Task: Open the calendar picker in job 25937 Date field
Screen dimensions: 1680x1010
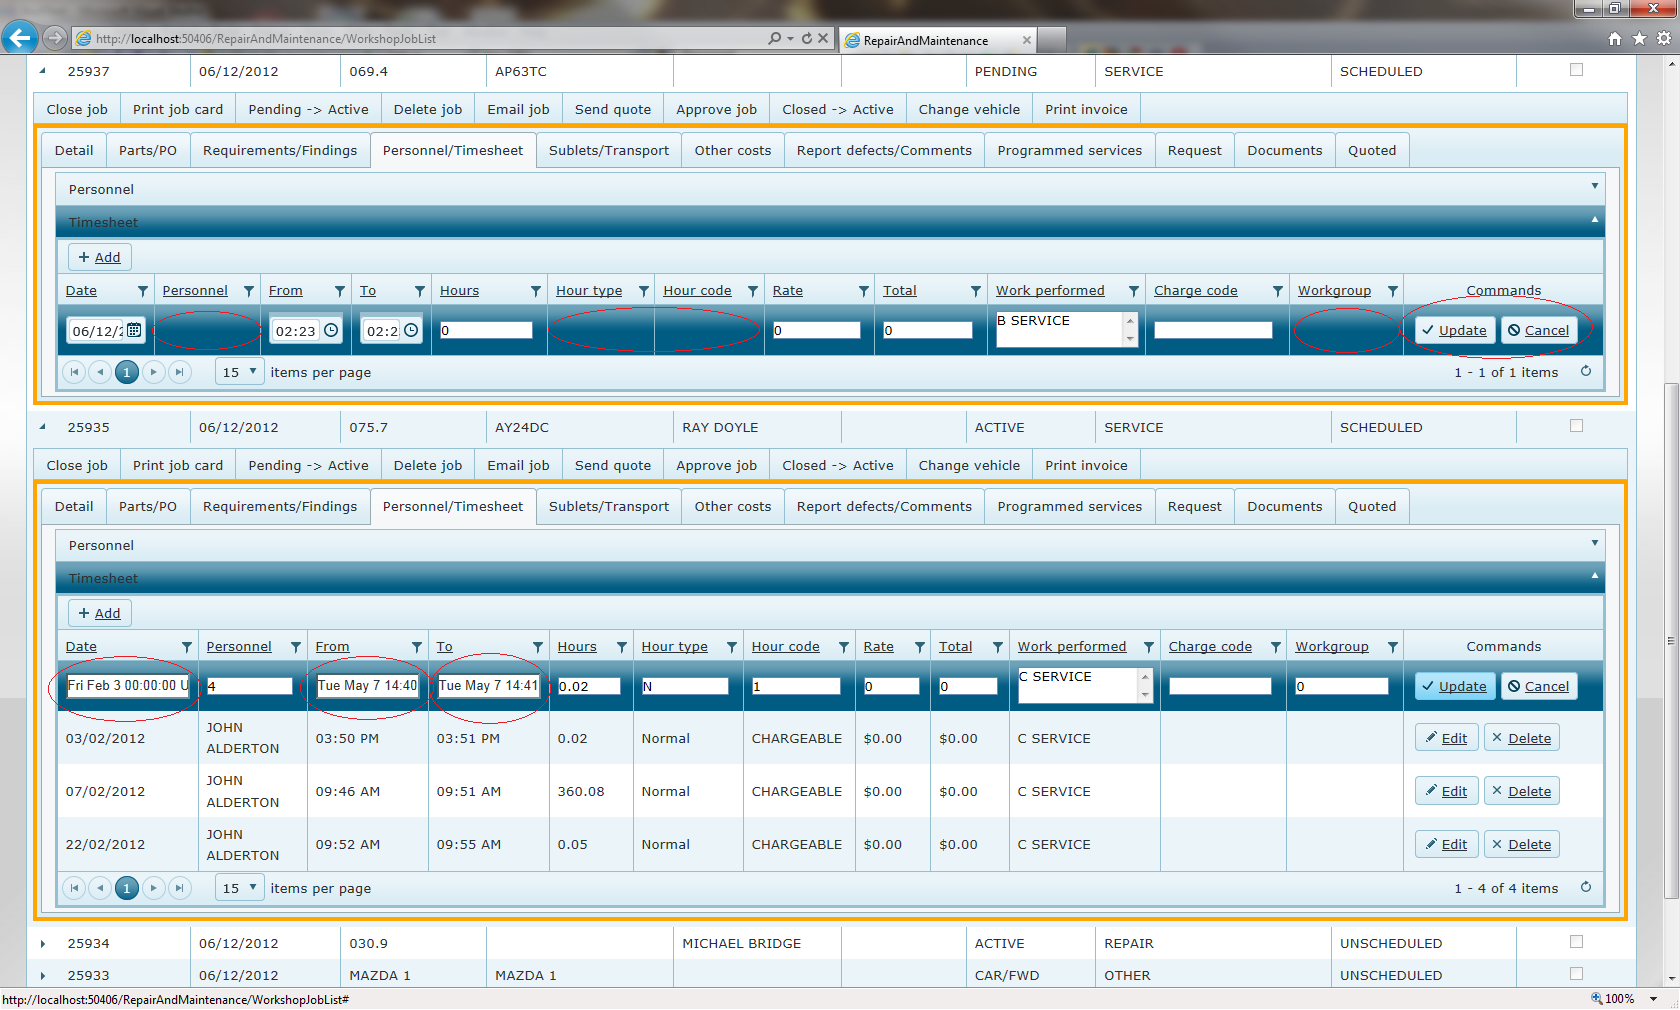Action: [x=134, y=330]
